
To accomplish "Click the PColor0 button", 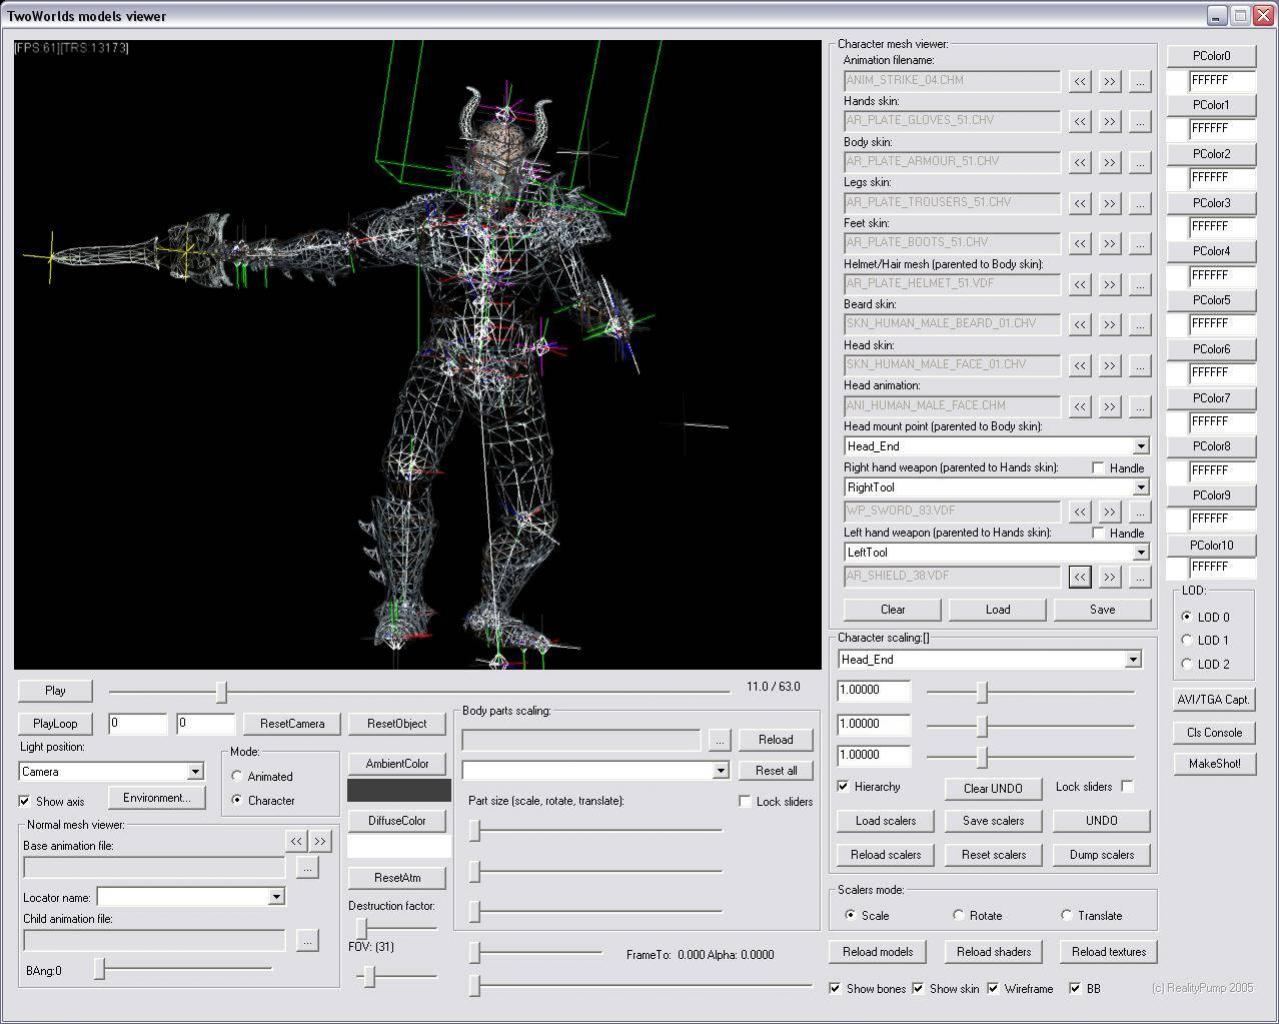I will pyautogui.click(x=1211, y=56).
